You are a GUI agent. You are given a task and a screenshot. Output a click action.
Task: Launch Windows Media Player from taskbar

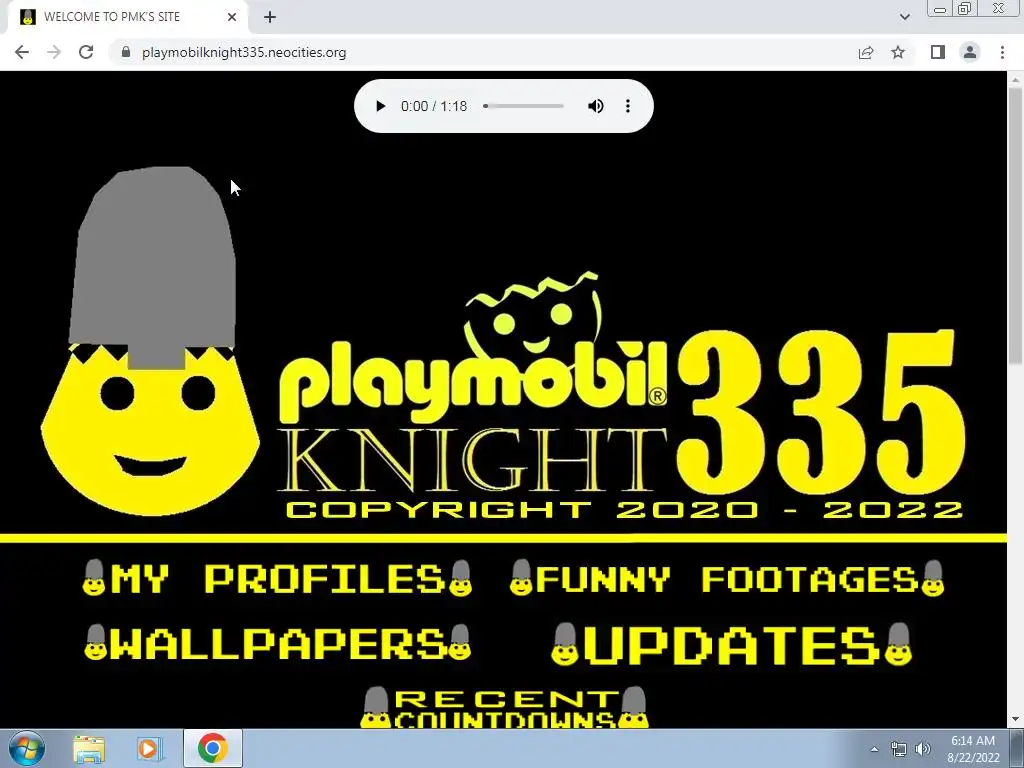click(149, 748)
